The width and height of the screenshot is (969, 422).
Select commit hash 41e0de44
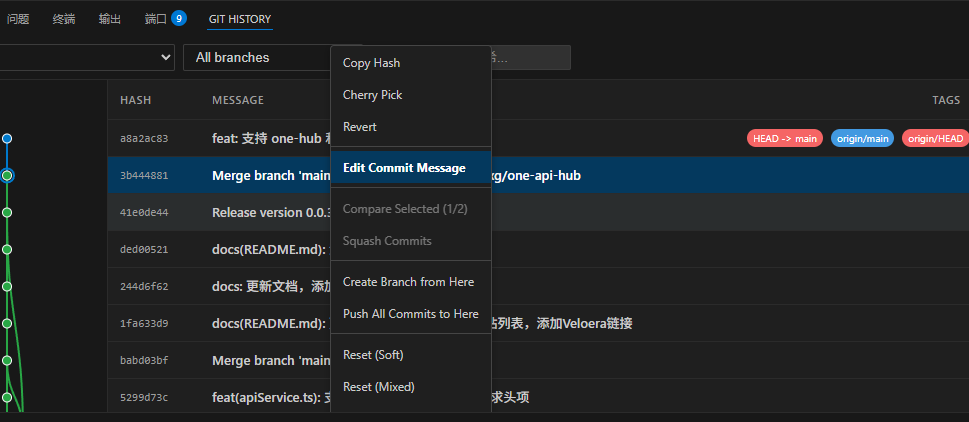click(144, 213)
